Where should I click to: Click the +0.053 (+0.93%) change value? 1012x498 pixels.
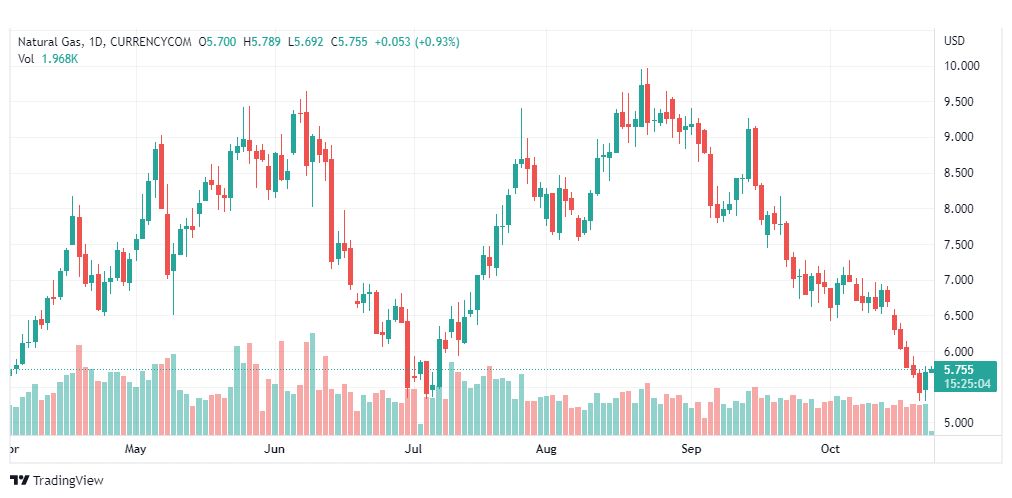pos(414,42)
